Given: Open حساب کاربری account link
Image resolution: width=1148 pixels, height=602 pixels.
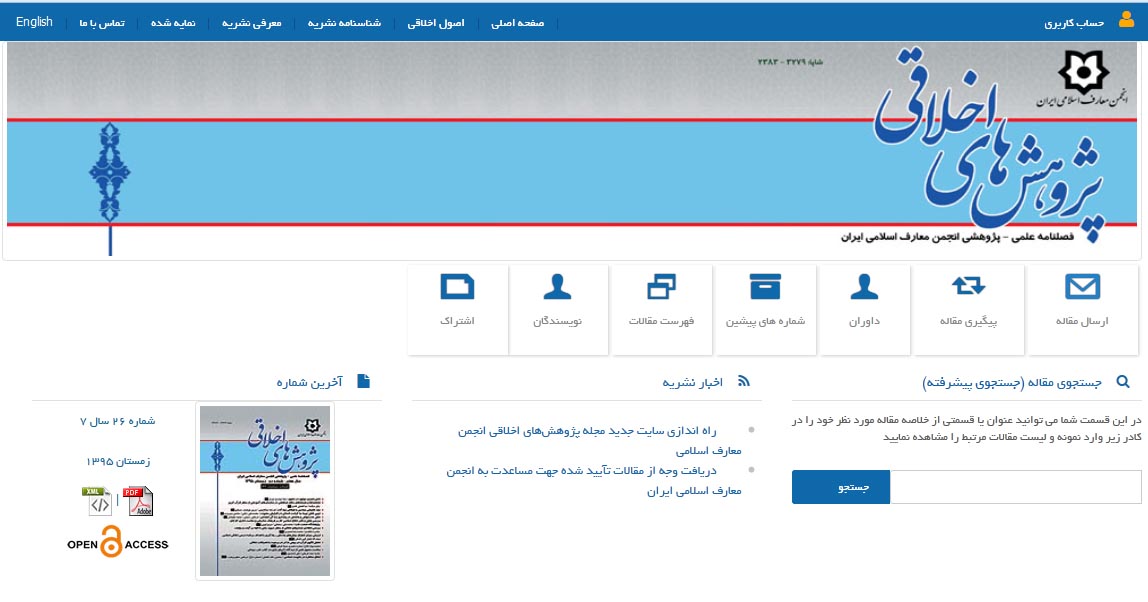Looking at the screenshot, I should click(1074, 23).
